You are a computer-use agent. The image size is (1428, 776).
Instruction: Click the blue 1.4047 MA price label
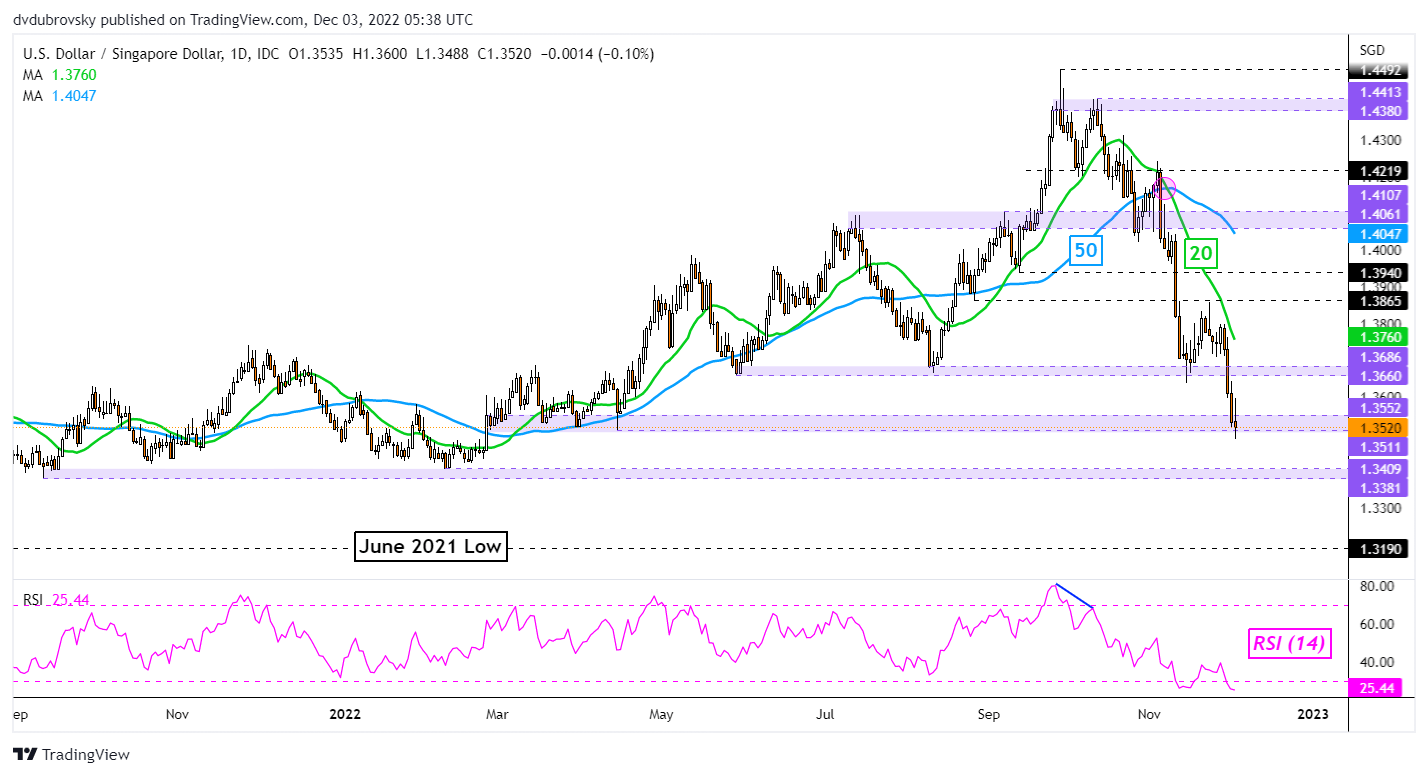1379,233
